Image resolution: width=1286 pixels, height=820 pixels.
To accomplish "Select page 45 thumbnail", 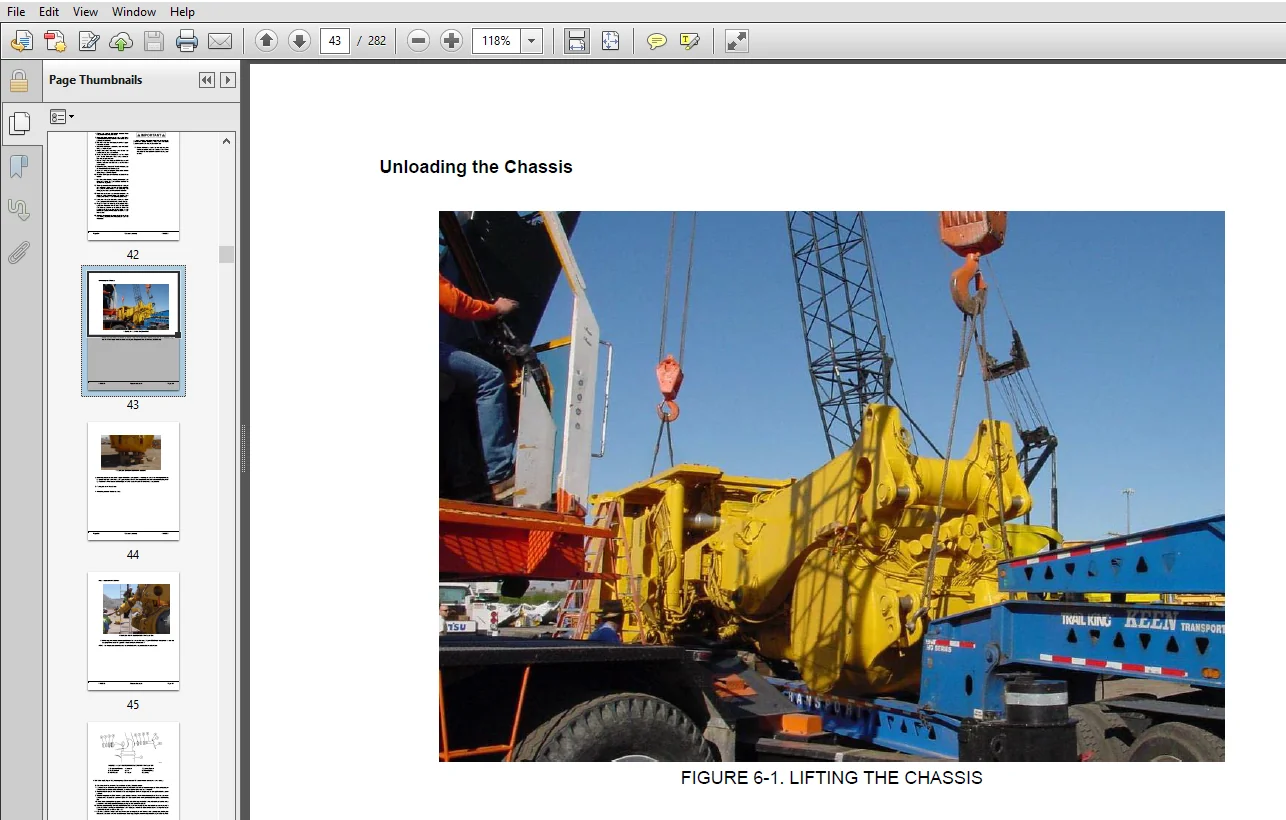I will coord(133,631).
